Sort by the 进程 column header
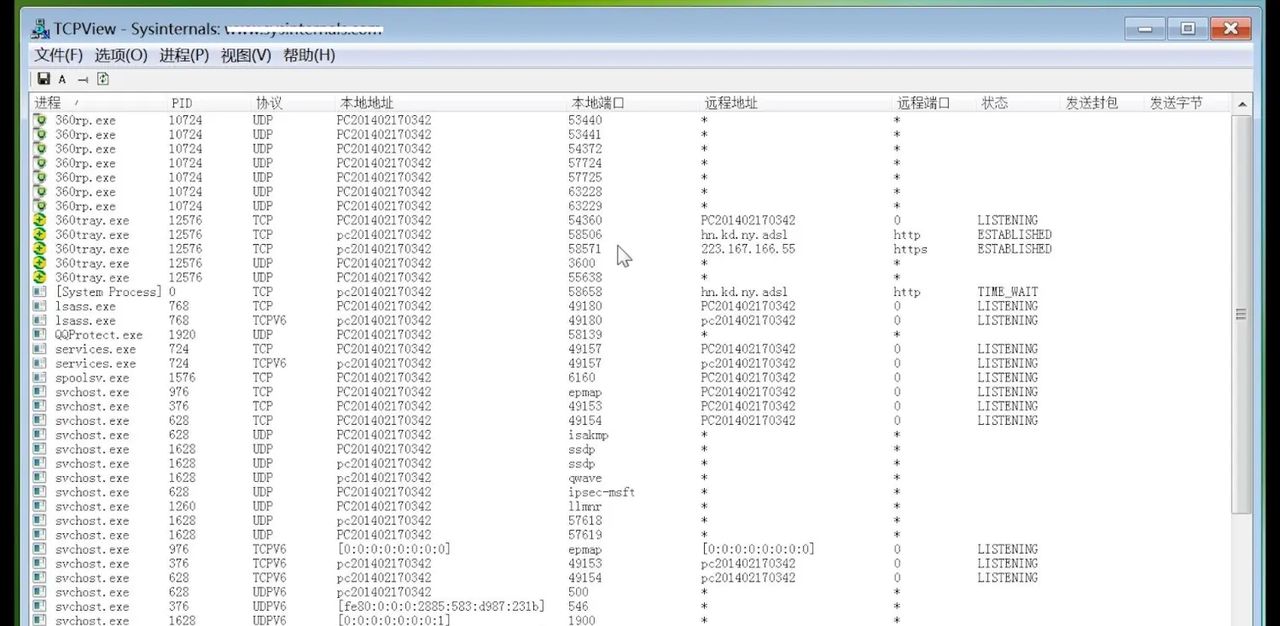Viewport: 1280px width, 626px height. (x=47, y=101)
